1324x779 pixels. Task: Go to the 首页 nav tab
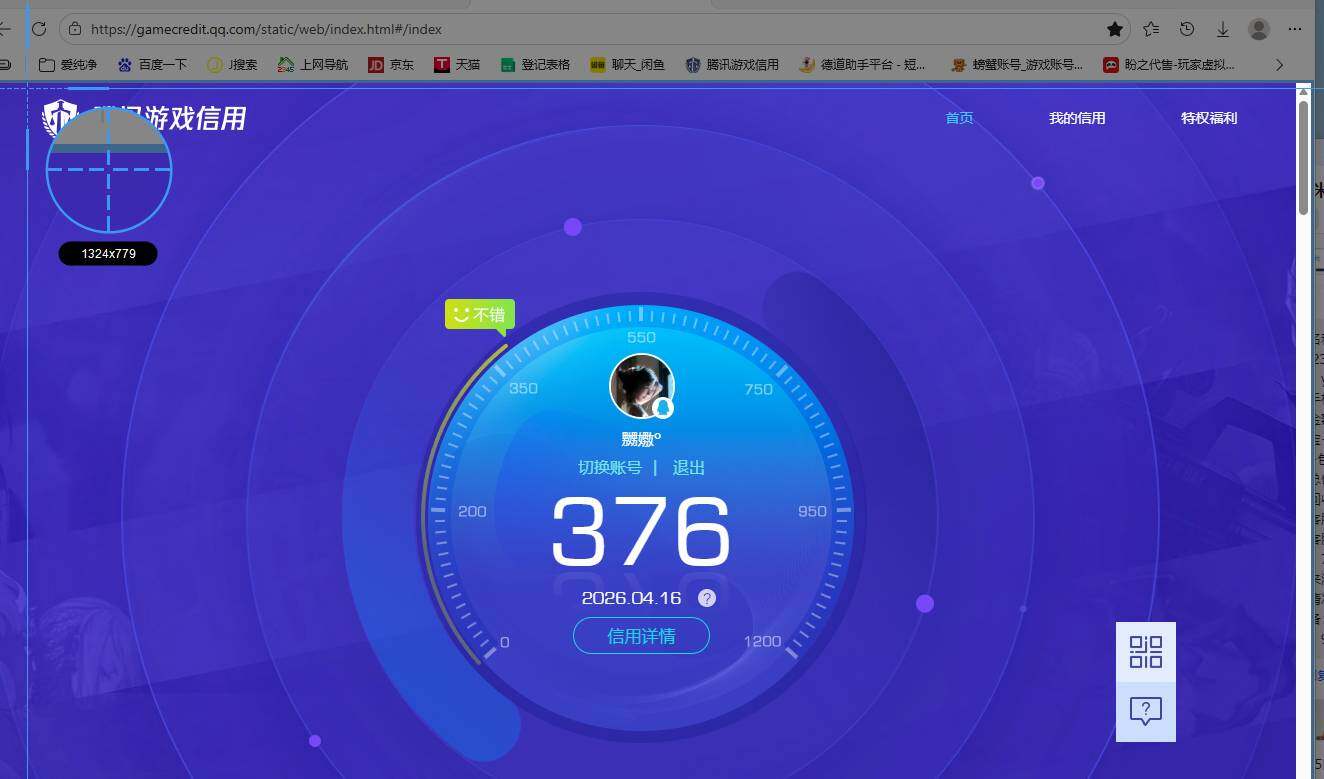959,118
